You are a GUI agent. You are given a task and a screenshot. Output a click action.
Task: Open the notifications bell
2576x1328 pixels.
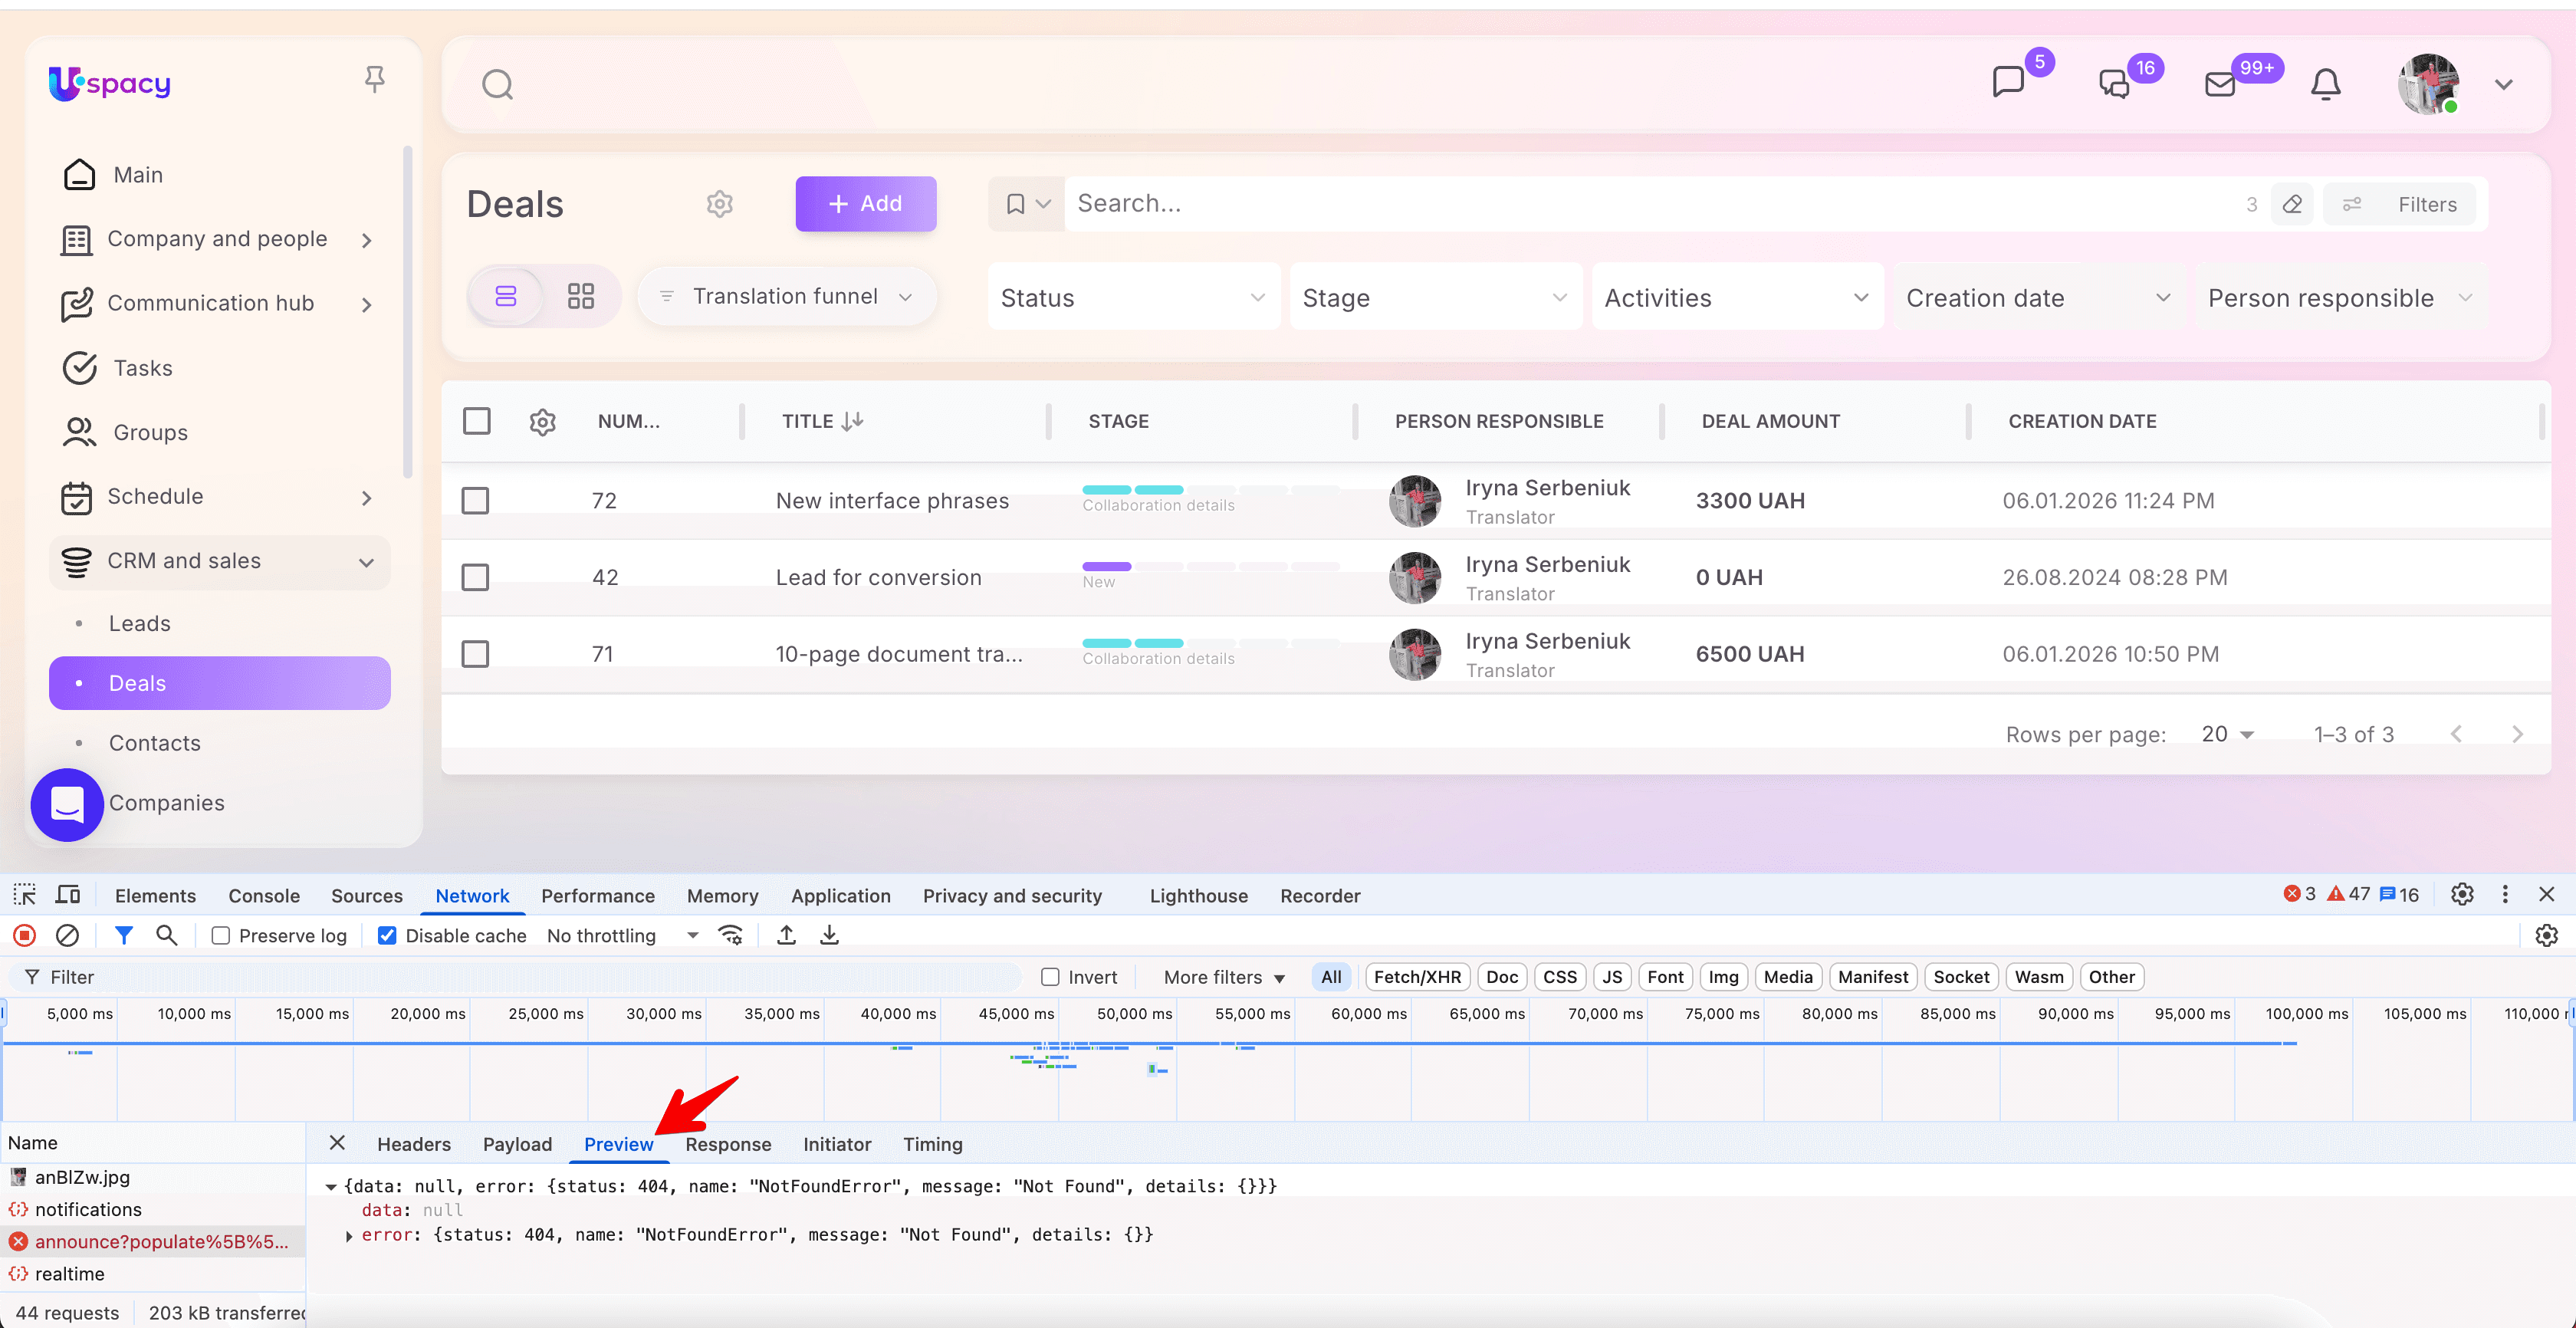click(x=2325, y=84)
